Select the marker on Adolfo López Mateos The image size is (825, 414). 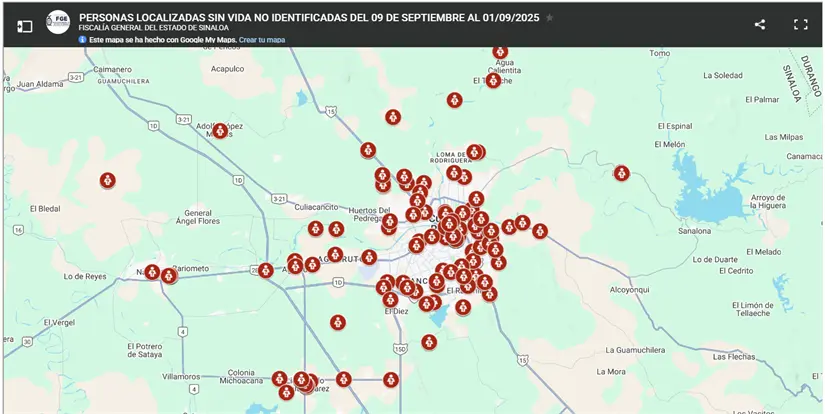point(220,131)
